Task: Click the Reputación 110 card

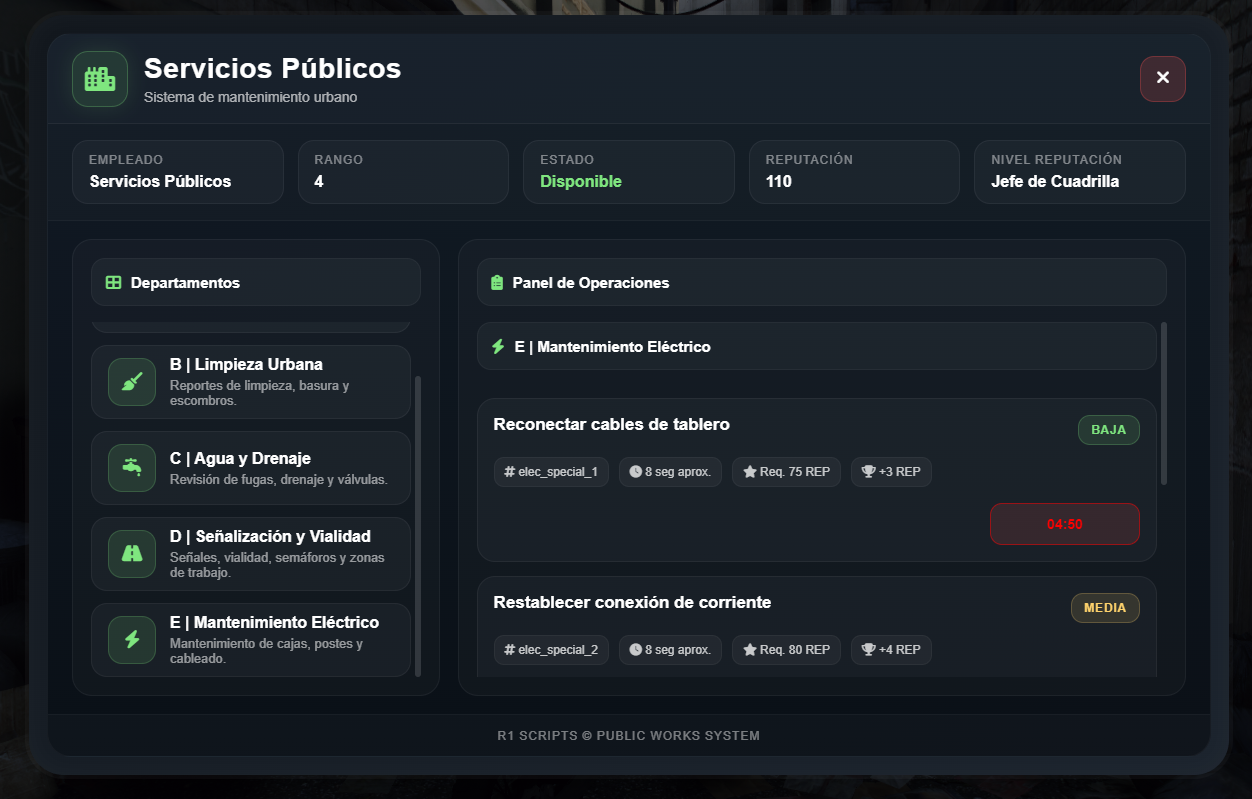Action: pyautogui.click(x=855, y=172)
